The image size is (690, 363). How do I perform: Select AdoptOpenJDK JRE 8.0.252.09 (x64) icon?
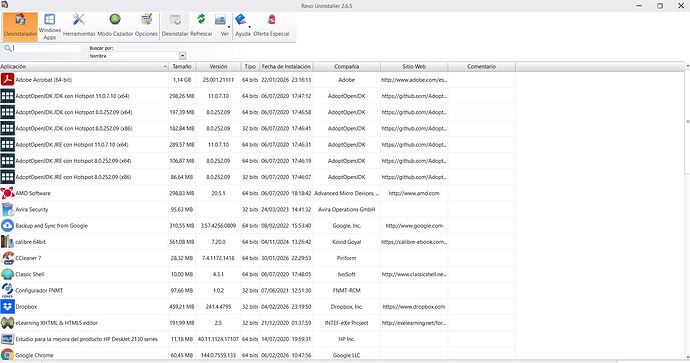(7, 161)
